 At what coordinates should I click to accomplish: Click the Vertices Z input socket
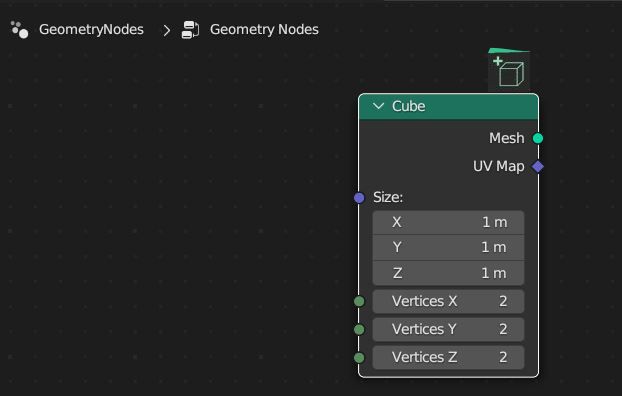click(x=359, y=358)
